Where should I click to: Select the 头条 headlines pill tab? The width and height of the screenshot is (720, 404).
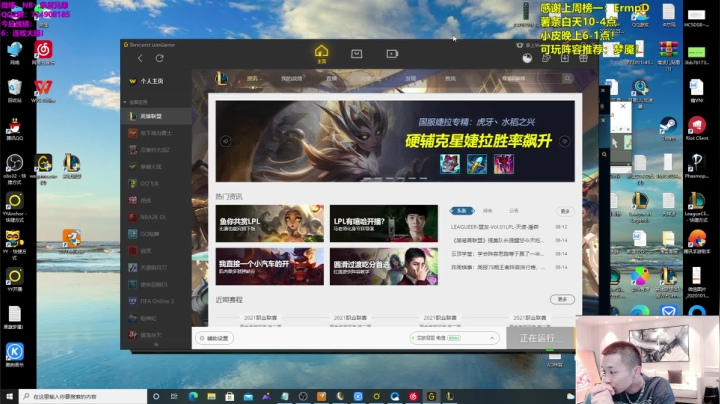click(461, 211)
